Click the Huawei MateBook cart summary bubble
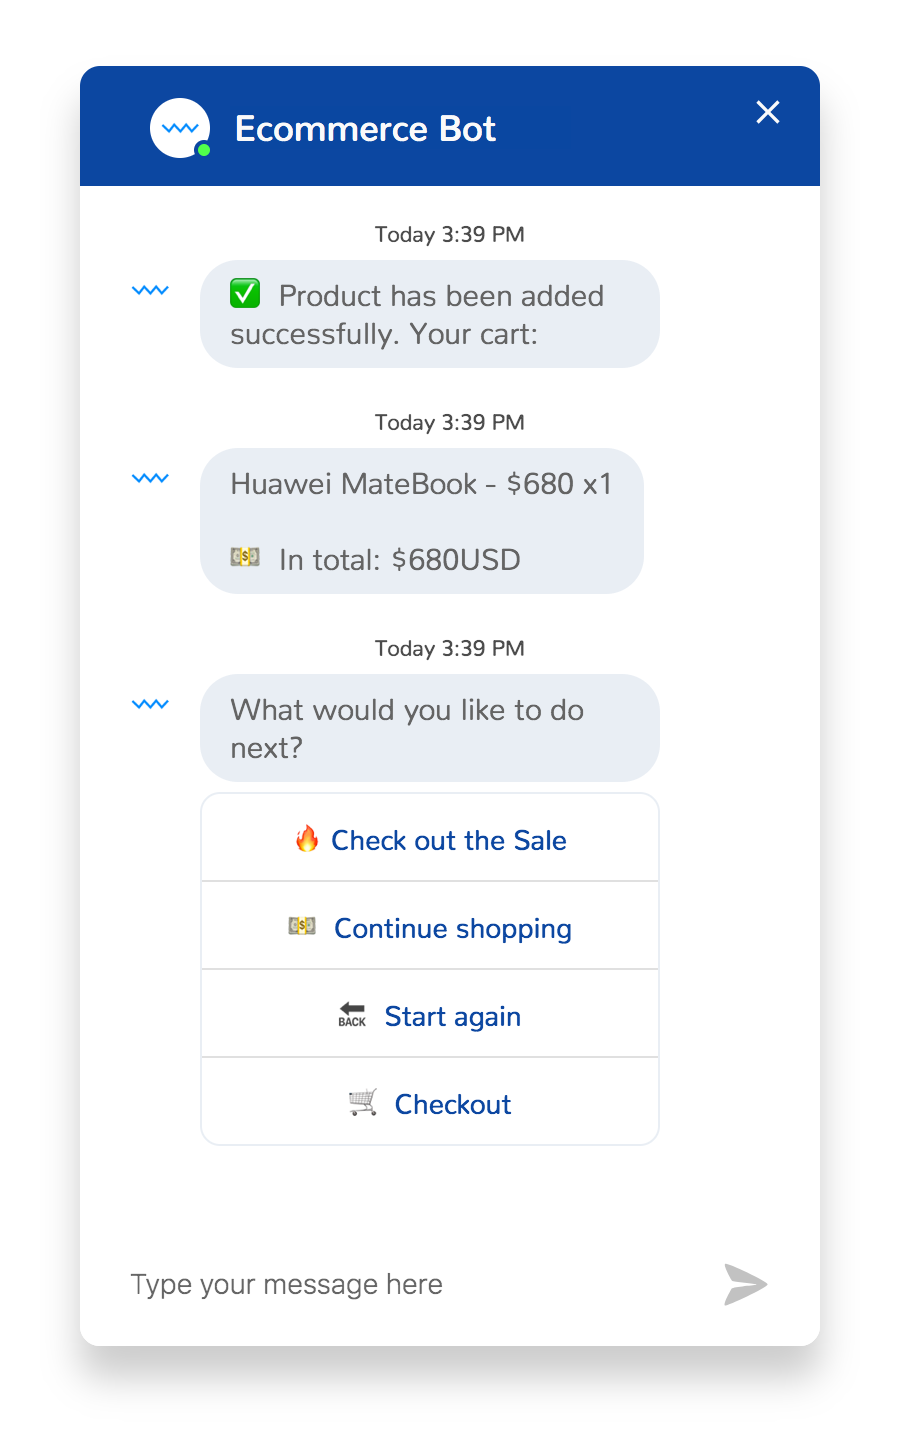 click(422, 521)
